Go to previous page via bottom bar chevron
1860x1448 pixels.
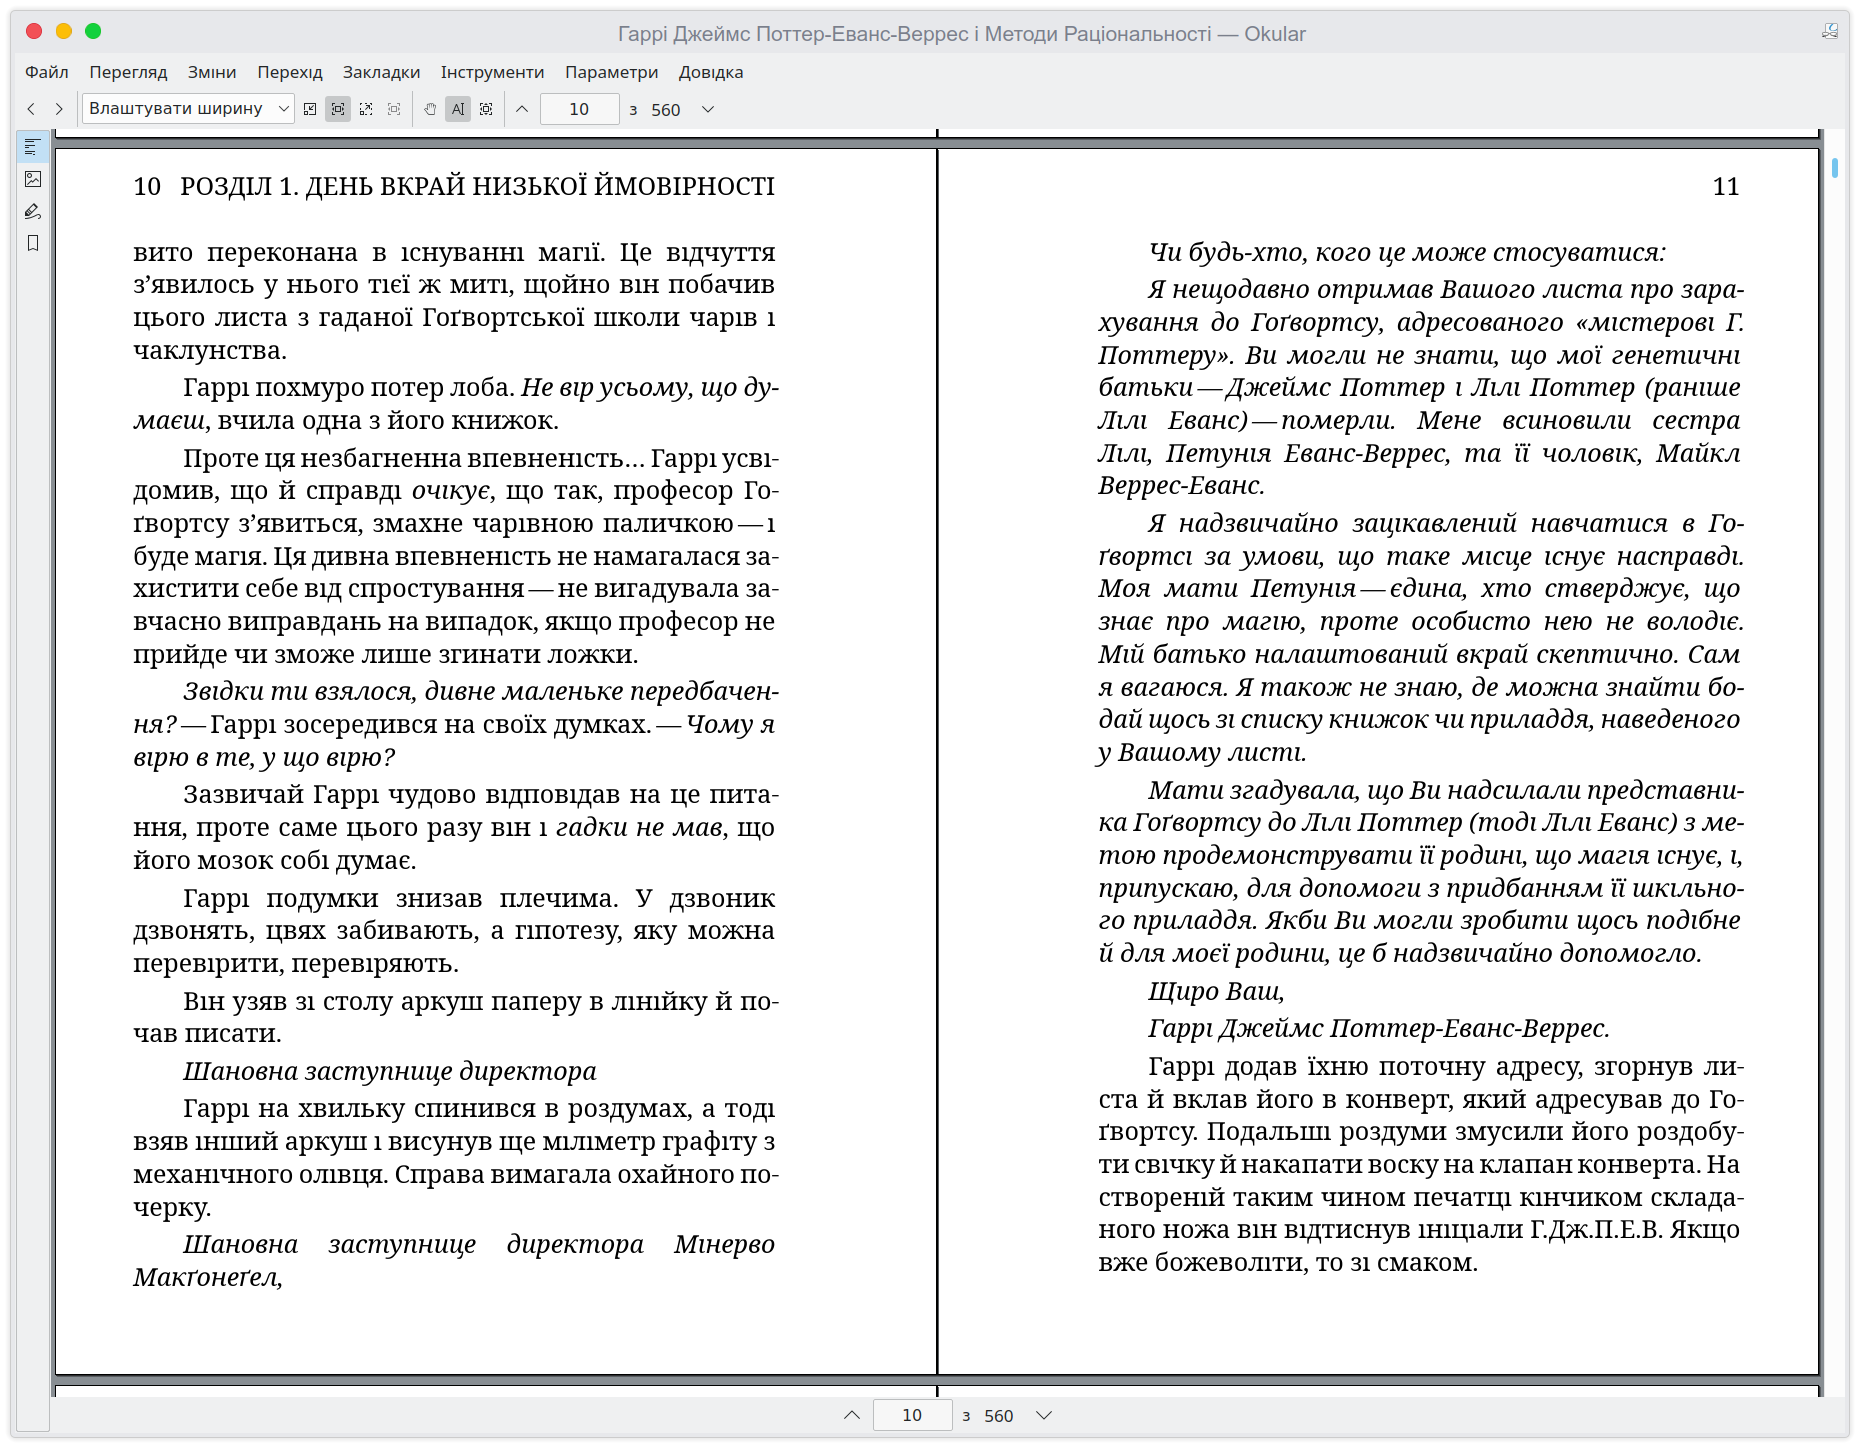click(852, 1415)
